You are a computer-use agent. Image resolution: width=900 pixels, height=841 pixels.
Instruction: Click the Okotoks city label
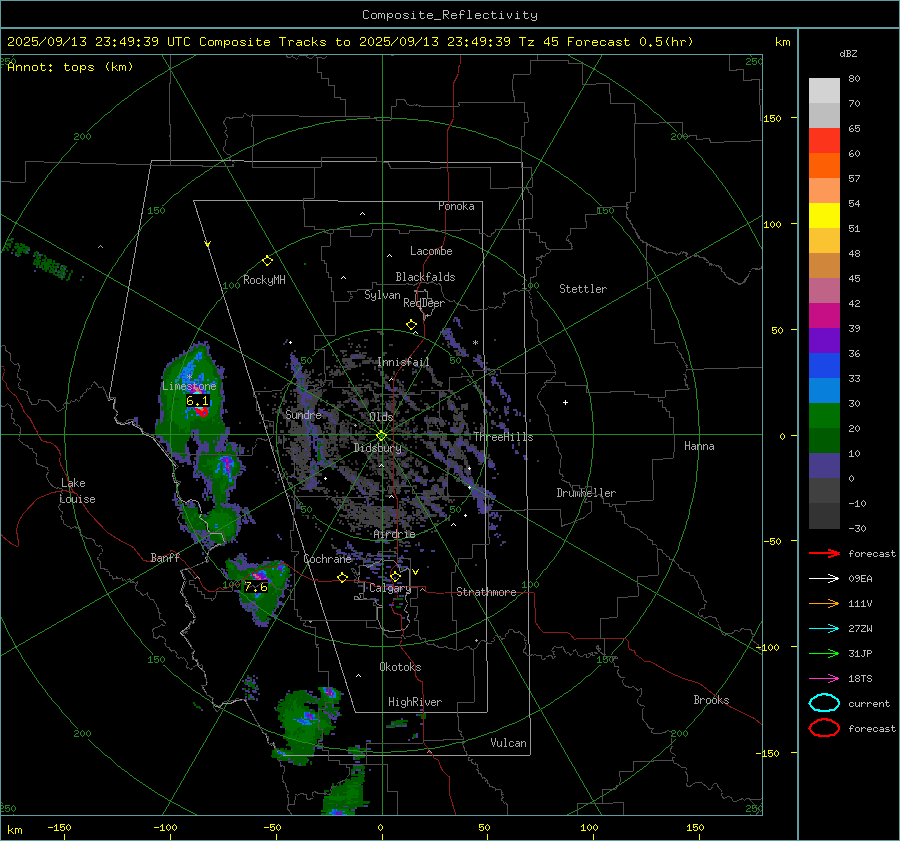pyautogui.click(x=400, y=667)
